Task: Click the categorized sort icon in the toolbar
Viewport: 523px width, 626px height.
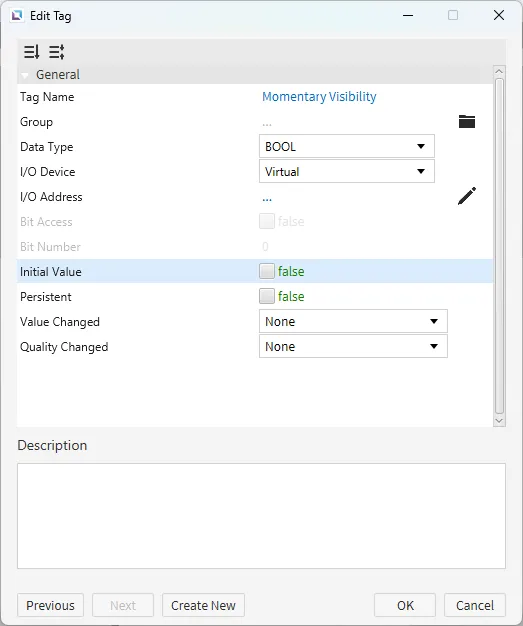Action: (x=32, y=52)
